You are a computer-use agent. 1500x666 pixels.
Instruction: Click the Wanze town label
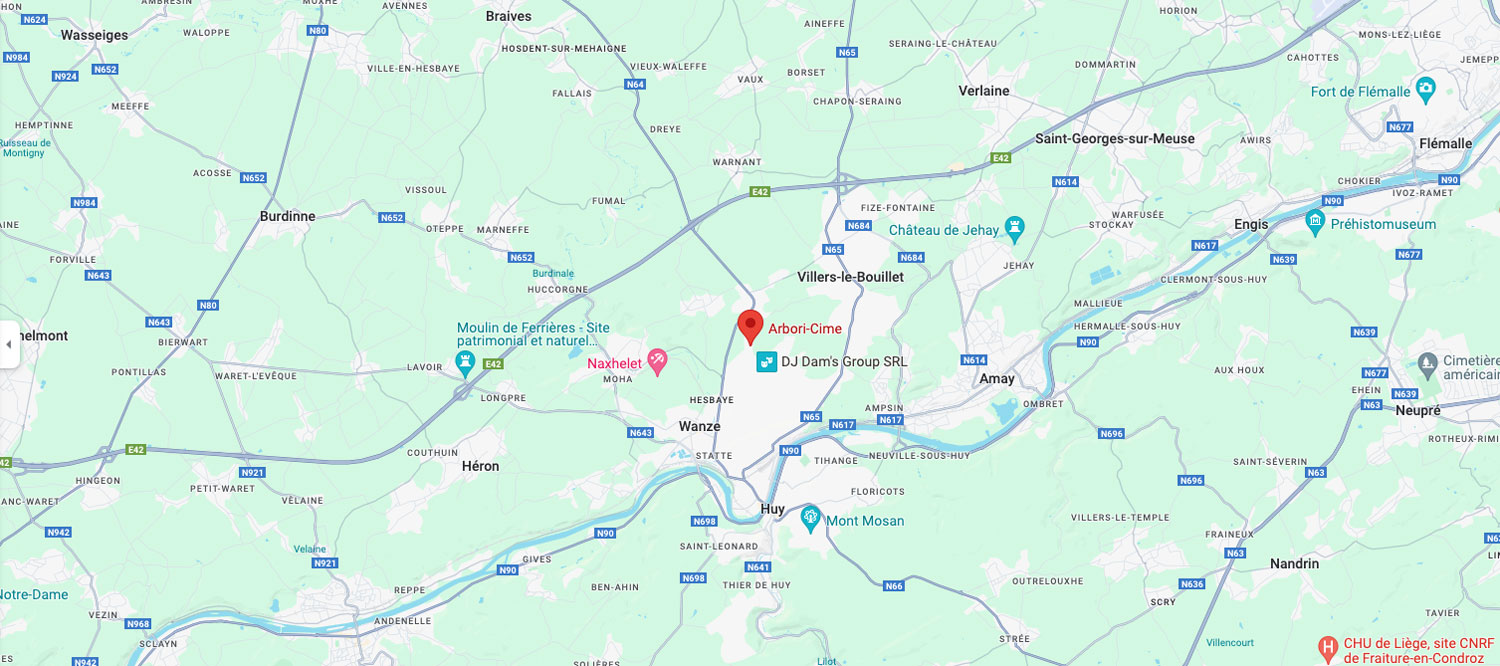(699, 426)
